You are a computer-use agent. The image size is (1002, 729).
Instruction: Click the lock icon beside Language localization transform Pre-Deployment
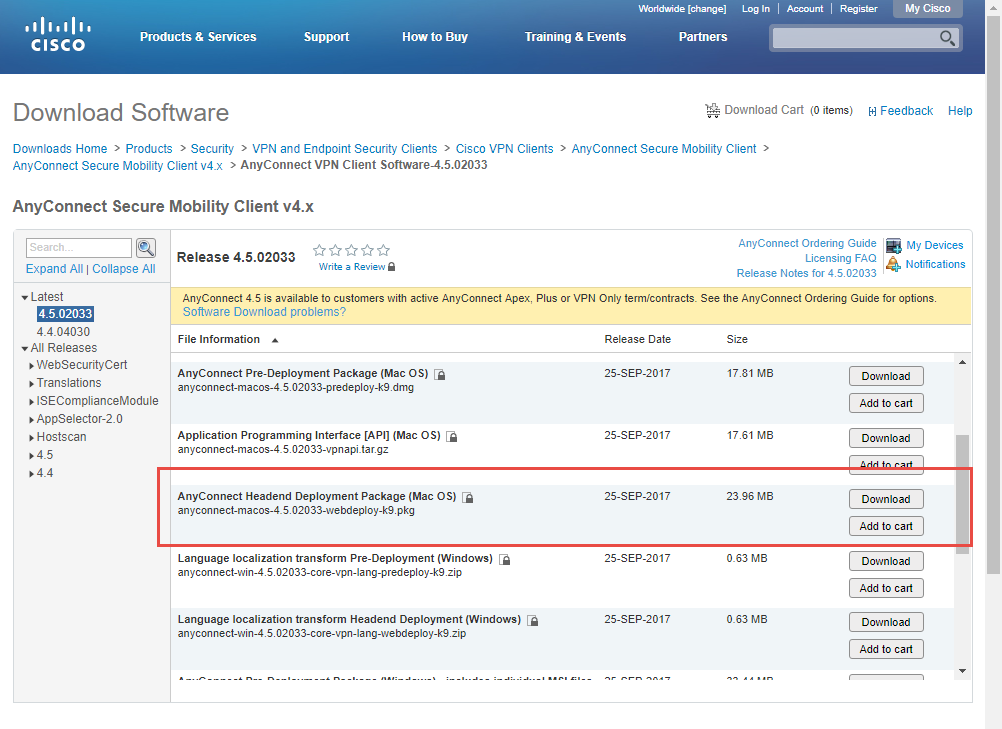coord(505,560)
